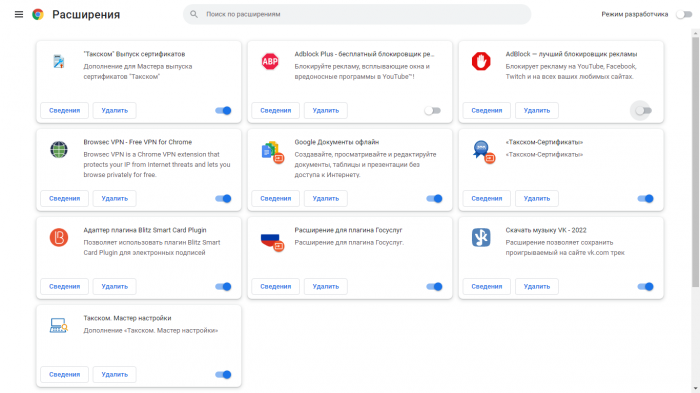The height and width of the screenshot is (393, 700).
Task: Click the Скачать музыку VK icon
Action: (481, 237)
